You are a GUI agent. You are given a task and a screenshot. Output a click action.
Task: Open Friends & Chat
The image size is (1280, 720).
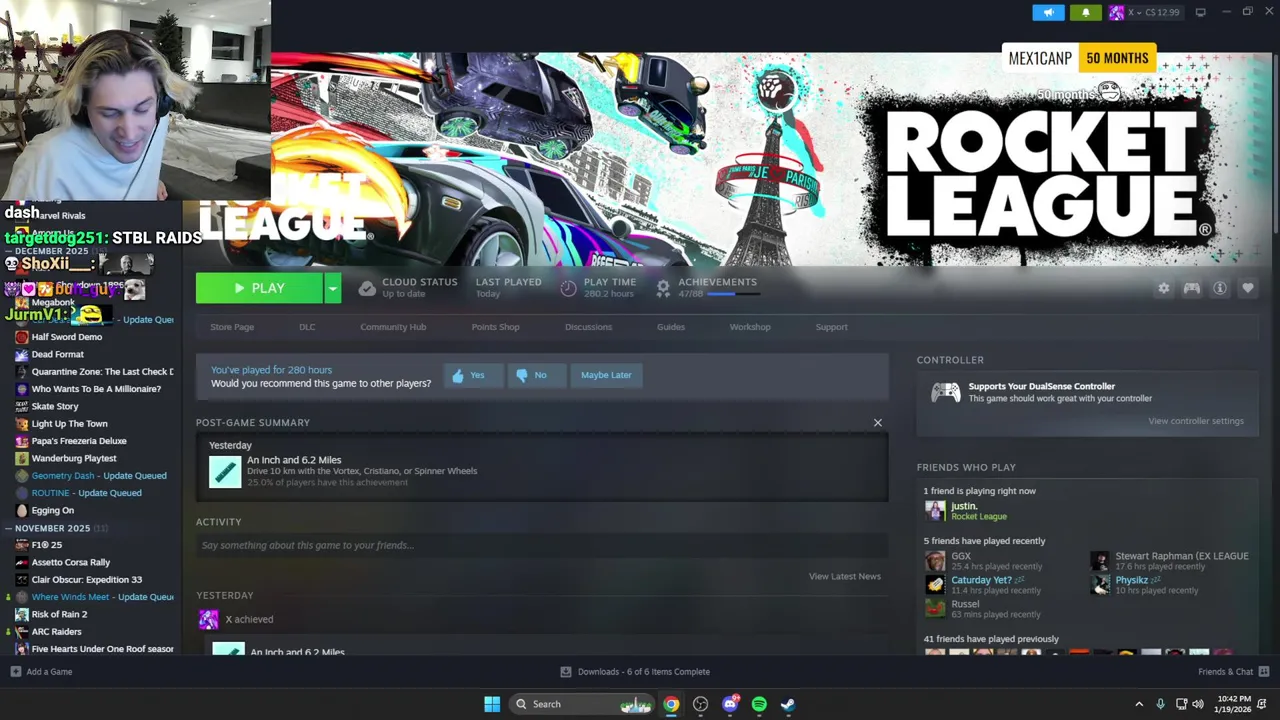(1233, 672)
